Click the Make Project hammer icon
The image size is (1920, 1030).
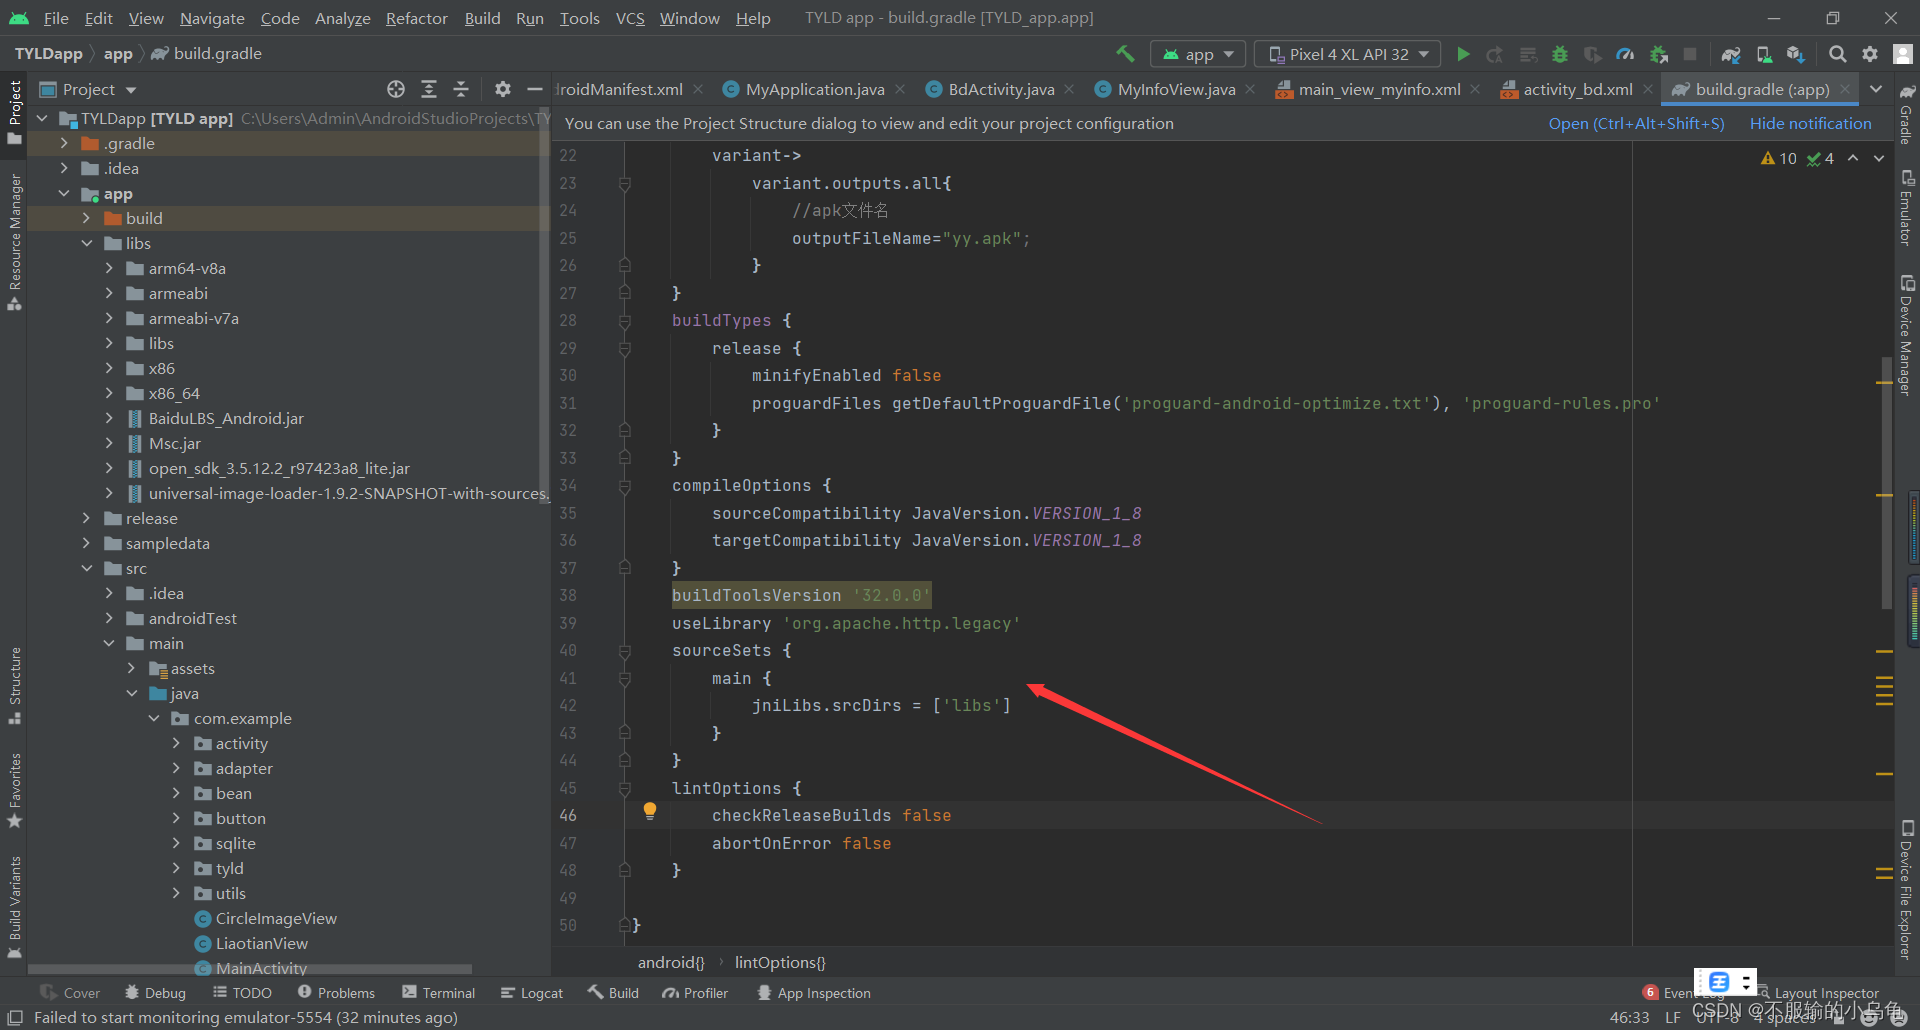coord(1125,54)
